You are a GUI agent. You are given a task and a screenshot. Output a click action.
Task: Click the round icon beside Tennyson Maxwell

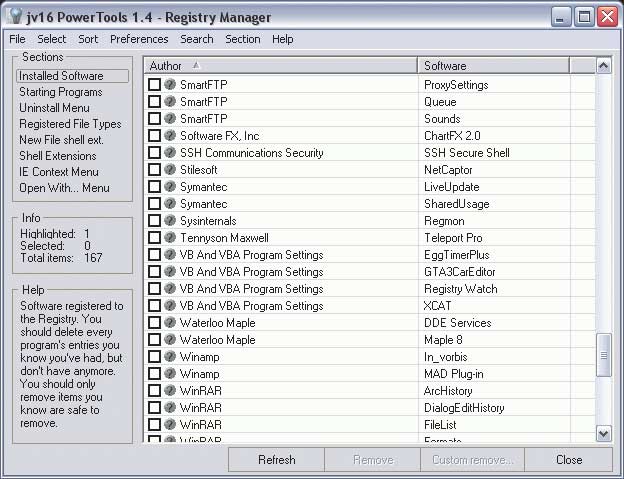(170, 238)
